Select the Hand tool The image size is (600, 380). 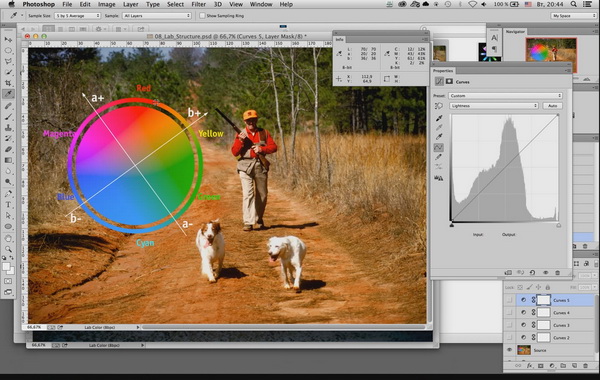click(x=8, y=238)
